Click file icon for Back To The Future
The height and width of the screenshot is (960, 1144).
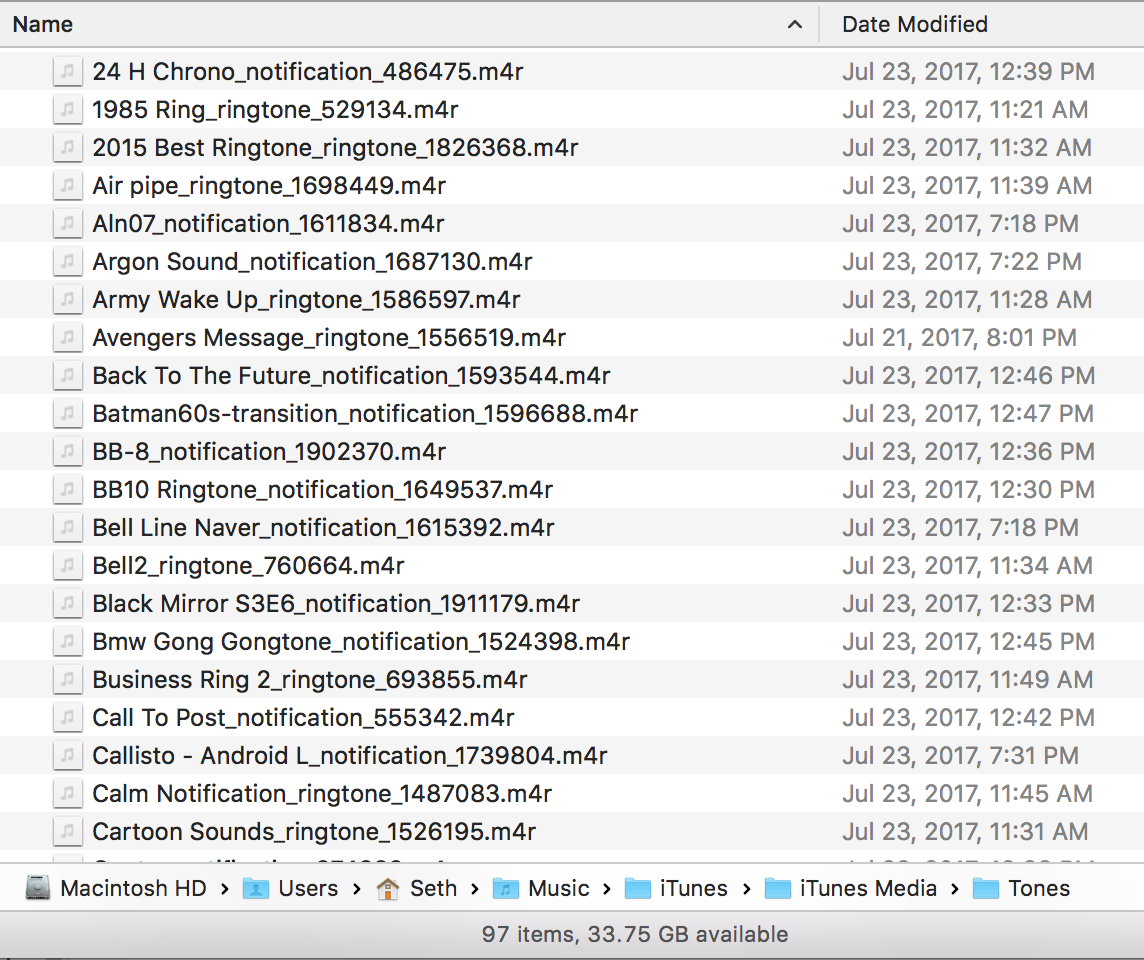tap(67, 375)
